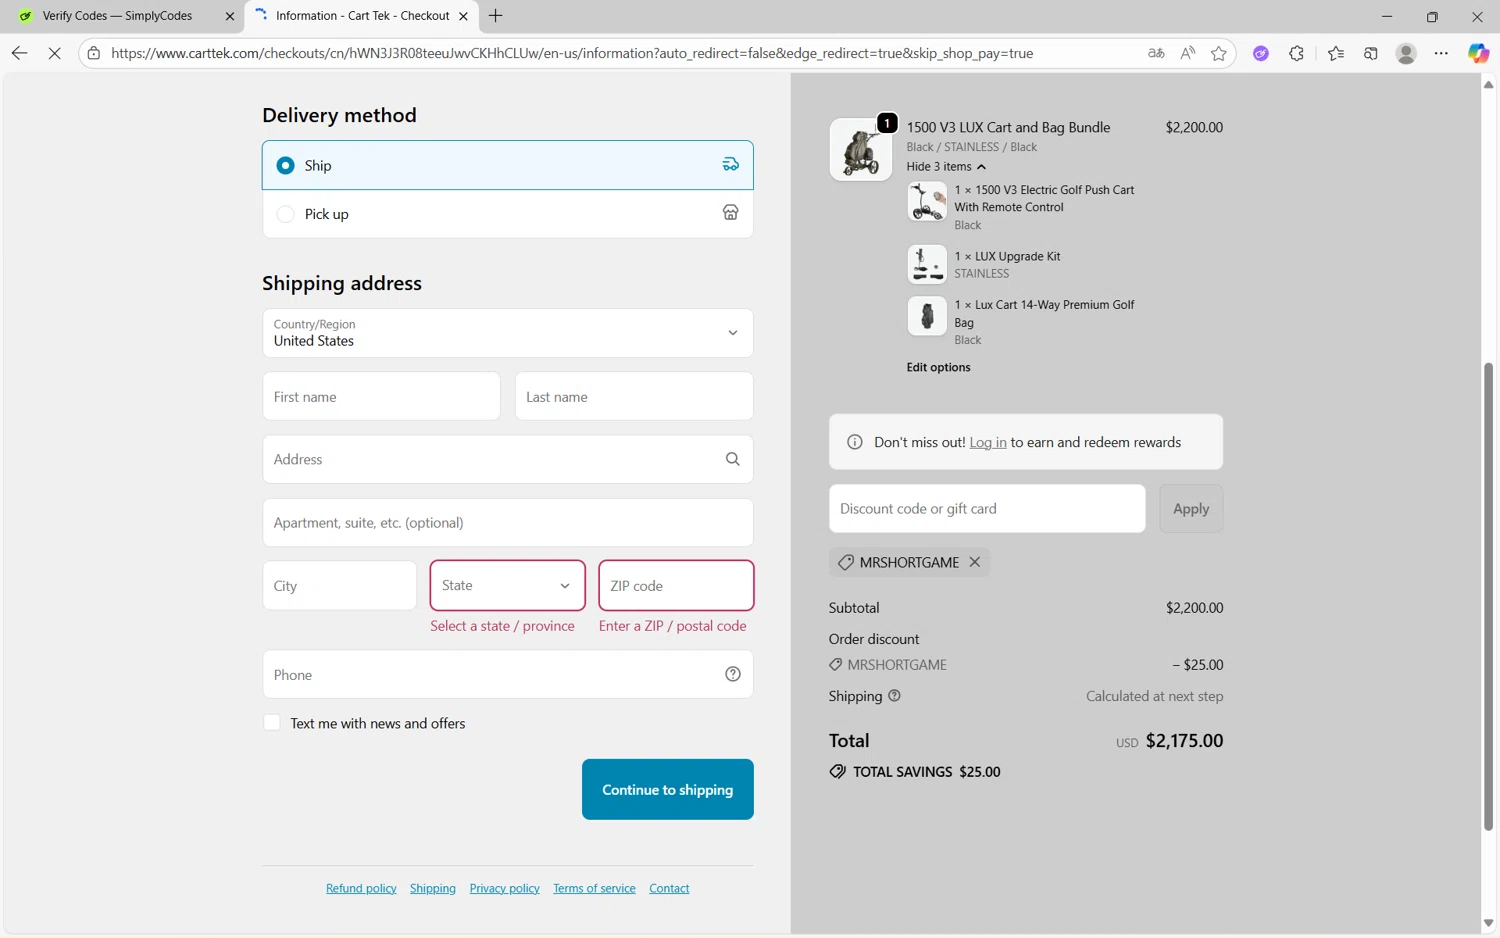Open the Contact link

[x=669, y=888]
